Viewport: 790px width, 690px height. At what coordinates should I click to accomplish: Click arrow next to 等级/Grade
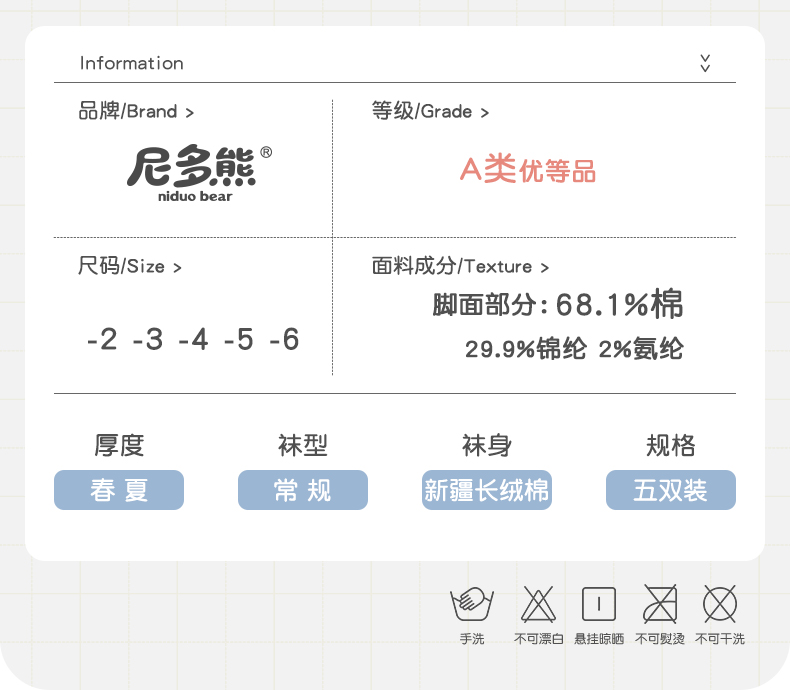(x=485, y=113)
